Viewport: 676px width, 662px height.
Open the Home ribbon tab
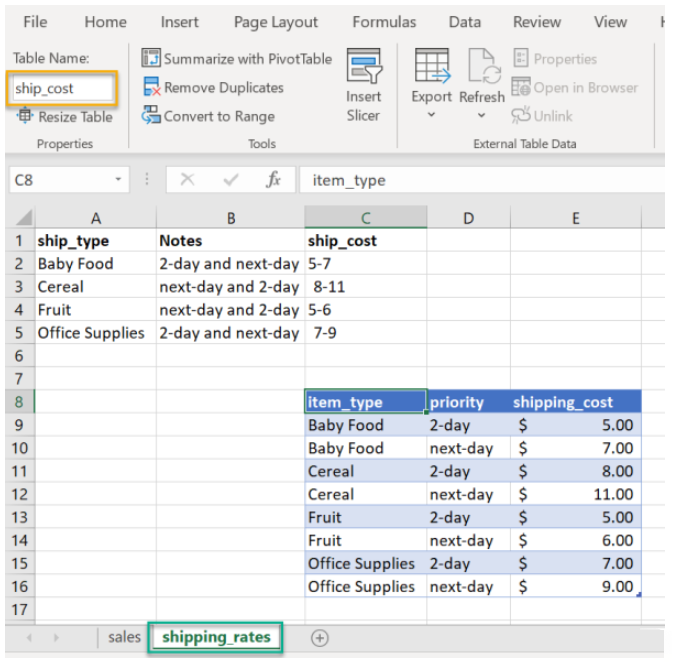[x=106, y=22]
